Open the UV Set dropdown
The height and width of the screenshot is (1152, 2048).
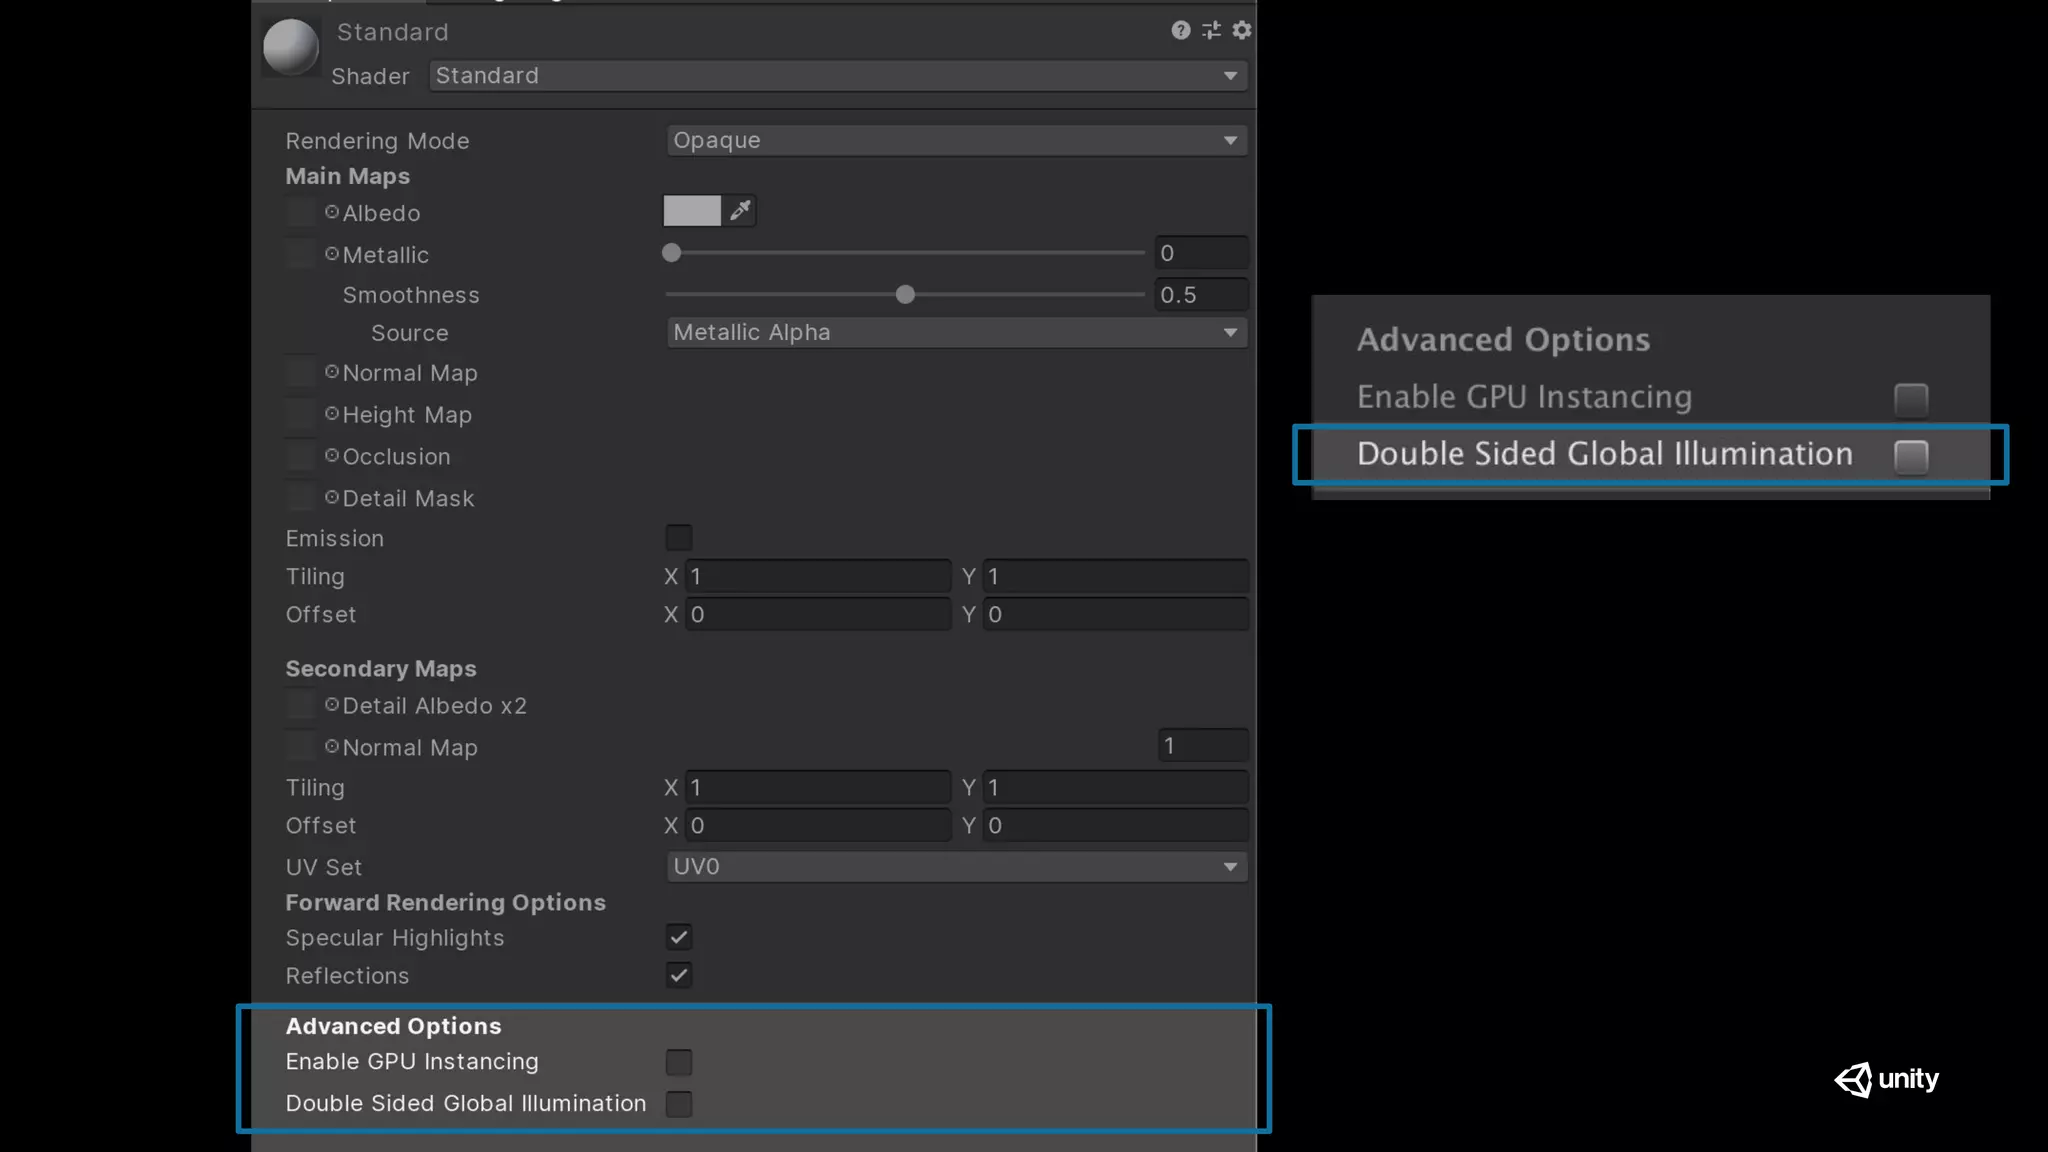(x=956, y=867)
